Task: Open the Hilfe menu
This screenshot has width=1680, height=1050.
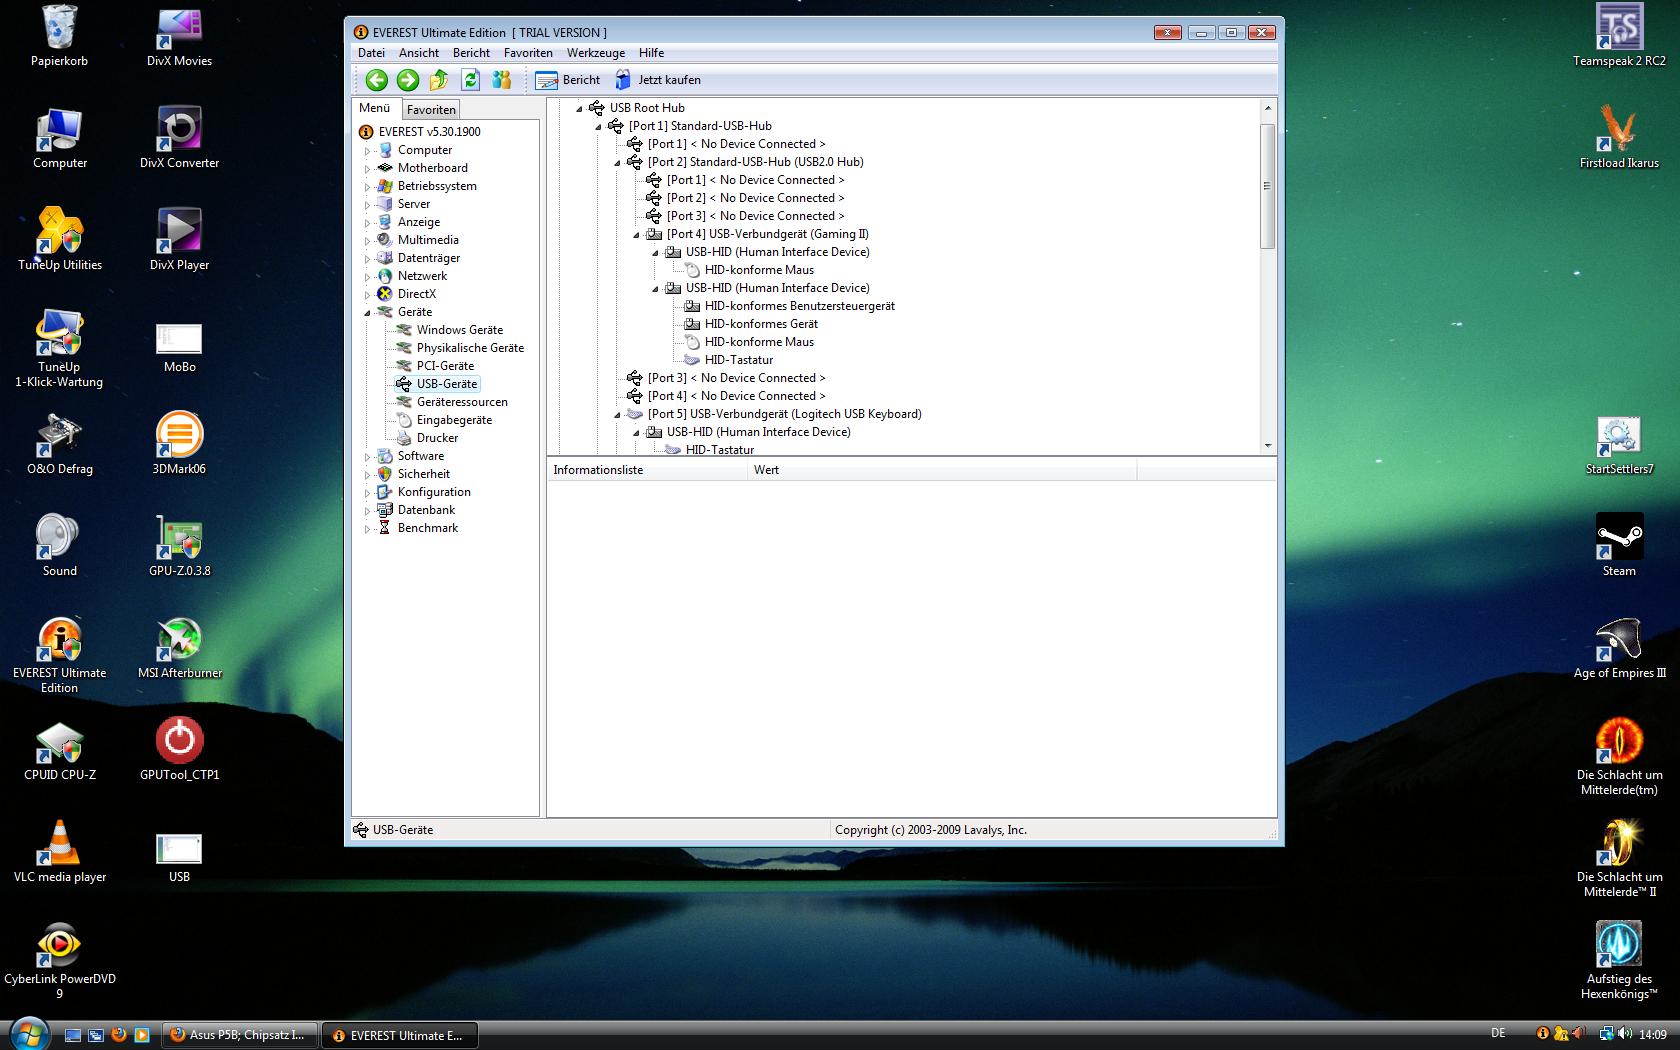Action: click(651, 53)
